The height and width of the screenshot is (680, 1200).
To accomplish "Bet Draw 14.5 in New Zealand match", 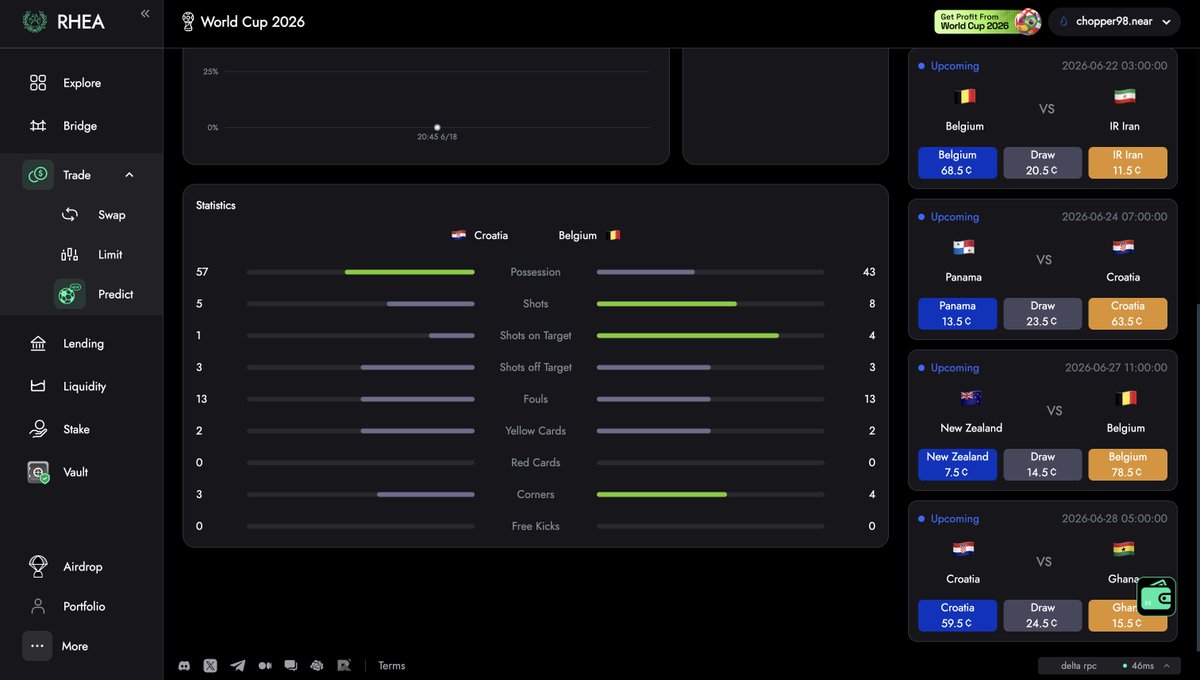I will pyautogui.click(x=1043, y=465).
